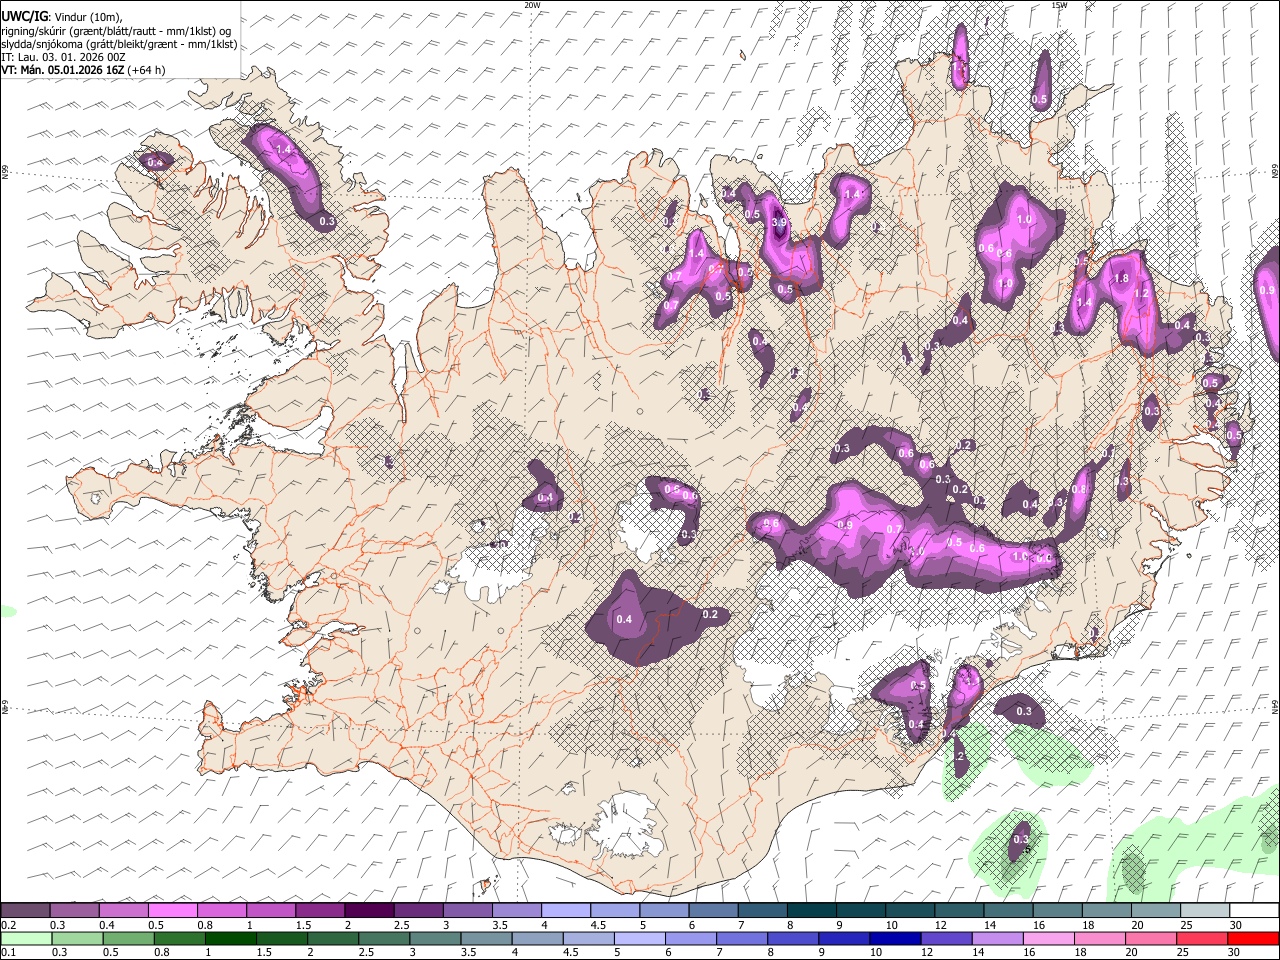Click the 3.9 snowfall value in the north
This screenshot has width=1280, height=960.
781,222
